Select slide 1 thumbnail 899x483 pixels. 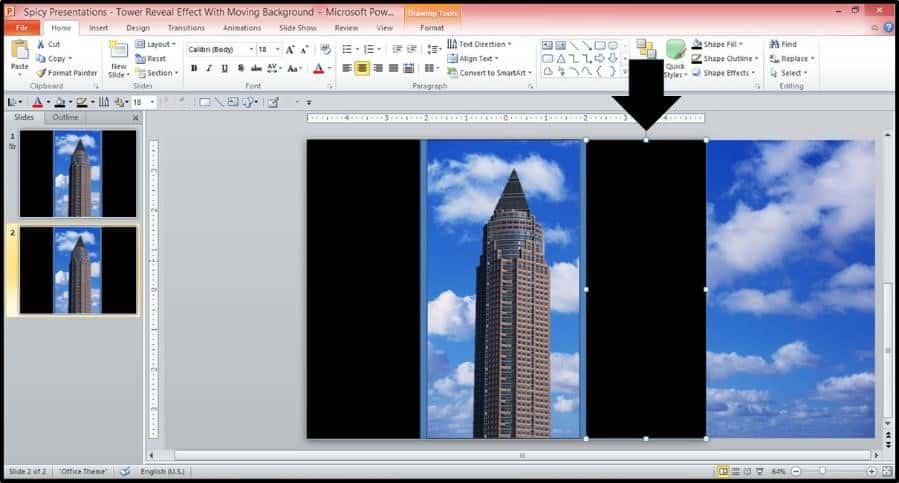coord(78,173)
